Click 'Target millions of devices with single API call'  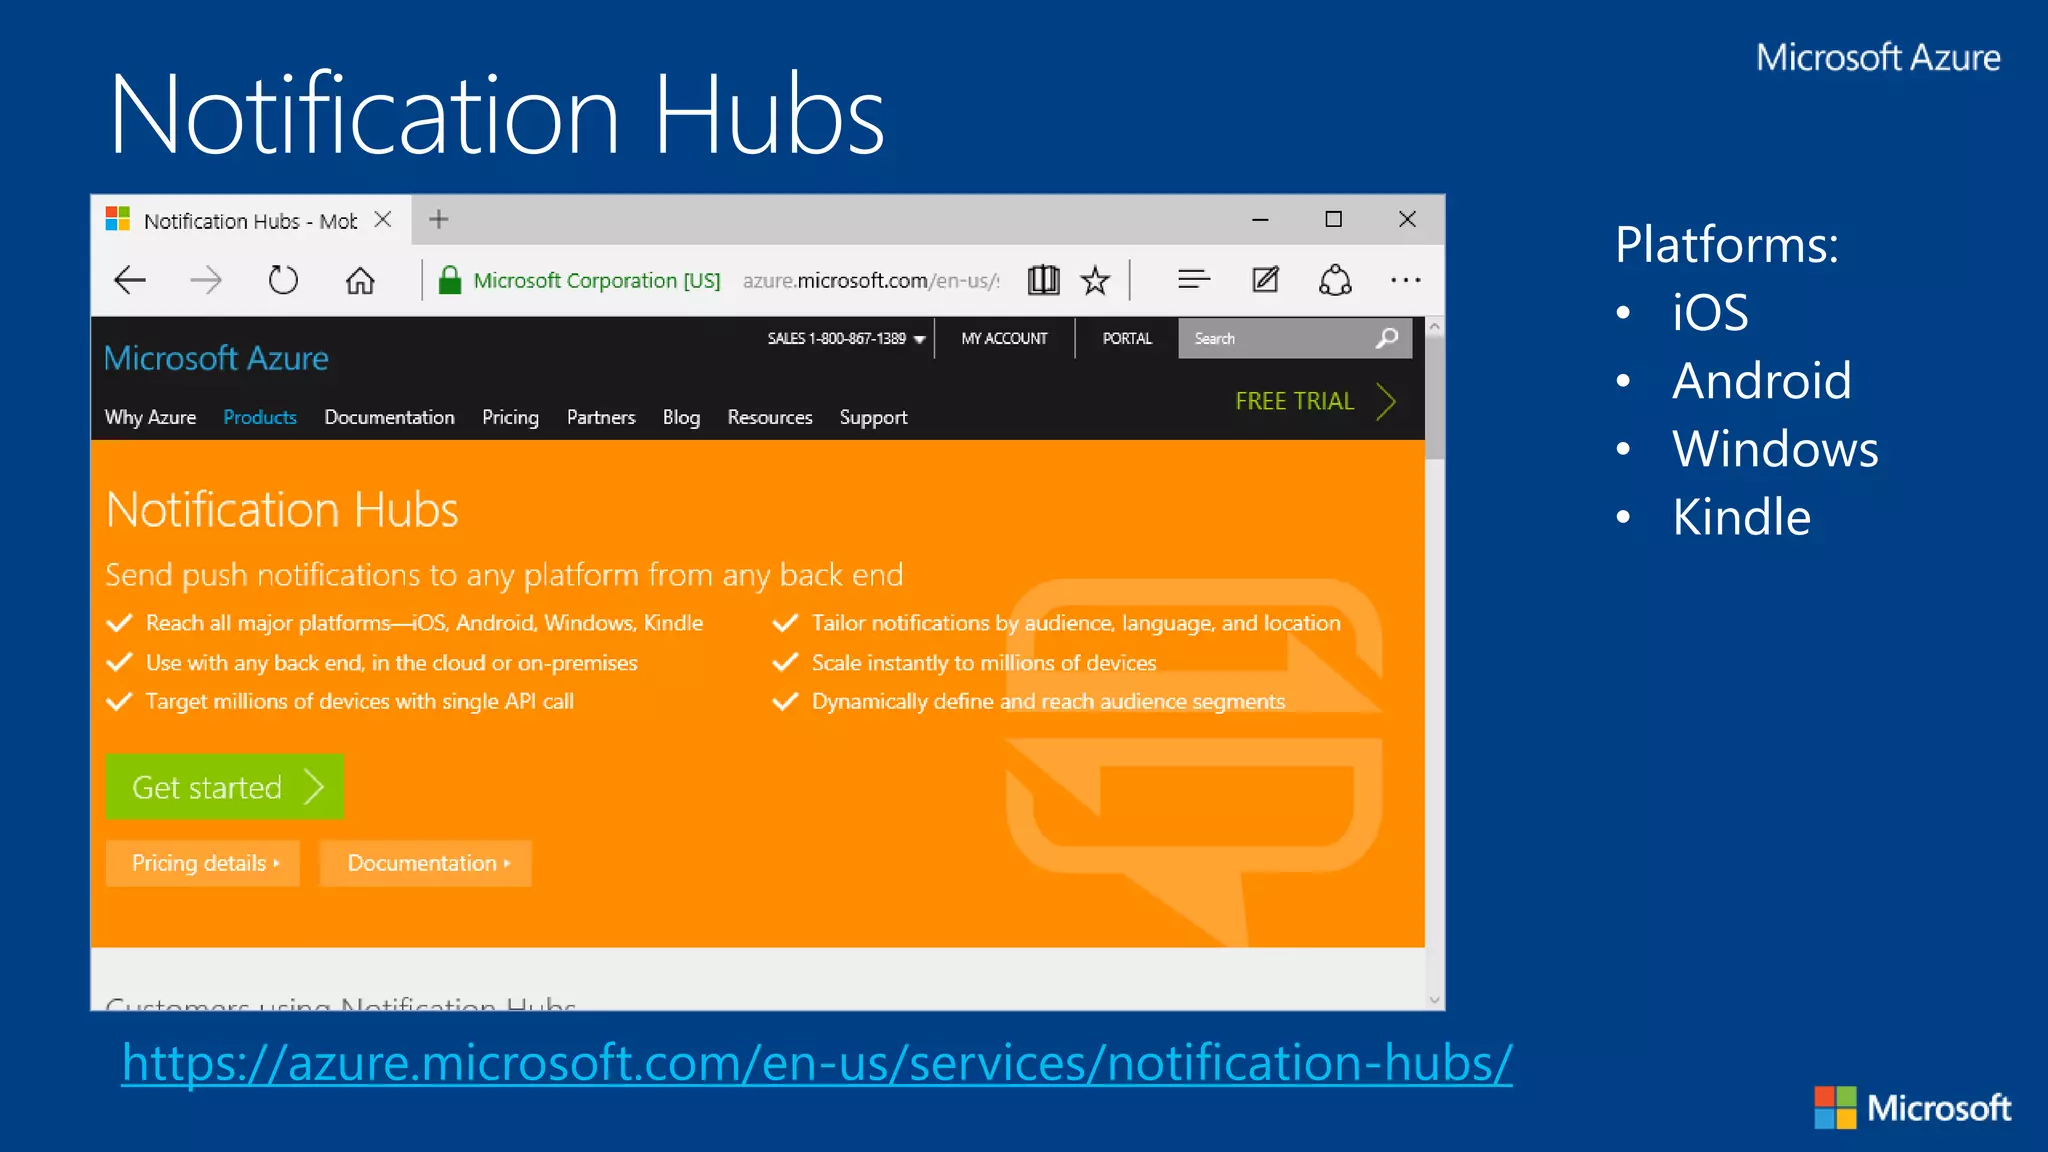point(360,702)
